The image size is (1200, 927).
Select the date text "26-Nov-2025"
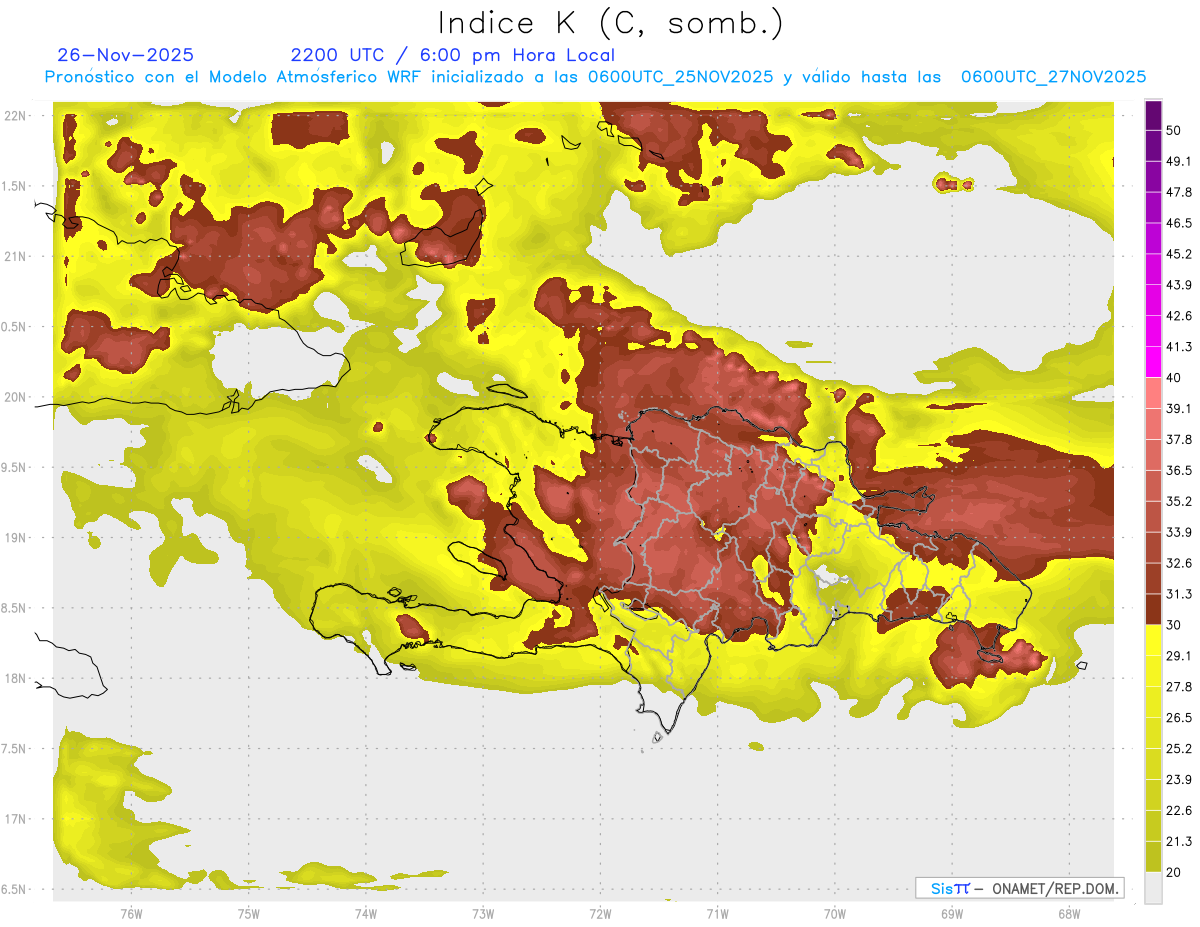[126, 55]
